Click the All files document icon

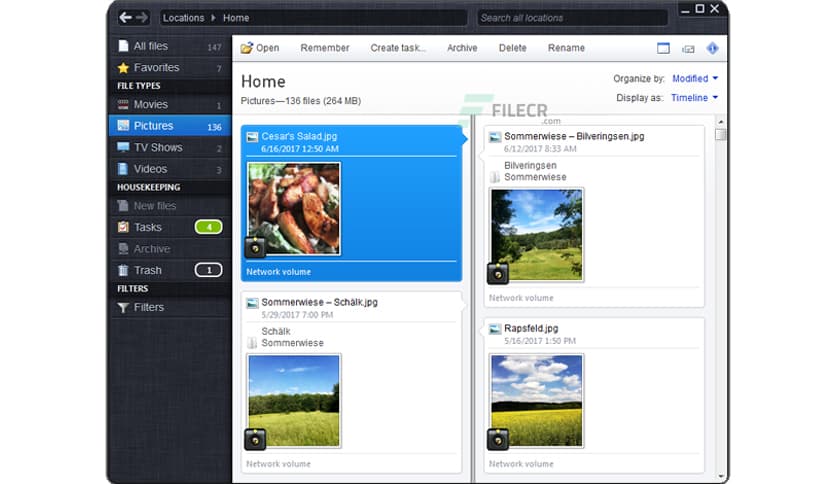(x=123, y=46)
